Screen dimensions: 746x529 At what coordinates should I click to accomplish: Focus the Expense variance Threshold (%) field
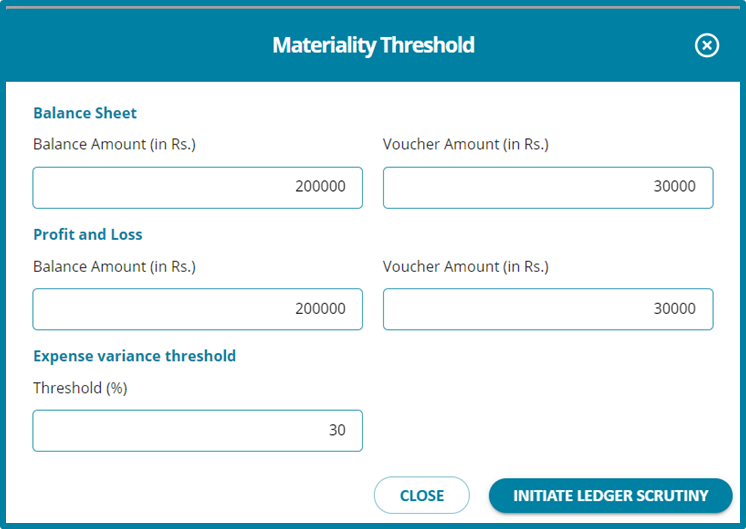point(197,431)
